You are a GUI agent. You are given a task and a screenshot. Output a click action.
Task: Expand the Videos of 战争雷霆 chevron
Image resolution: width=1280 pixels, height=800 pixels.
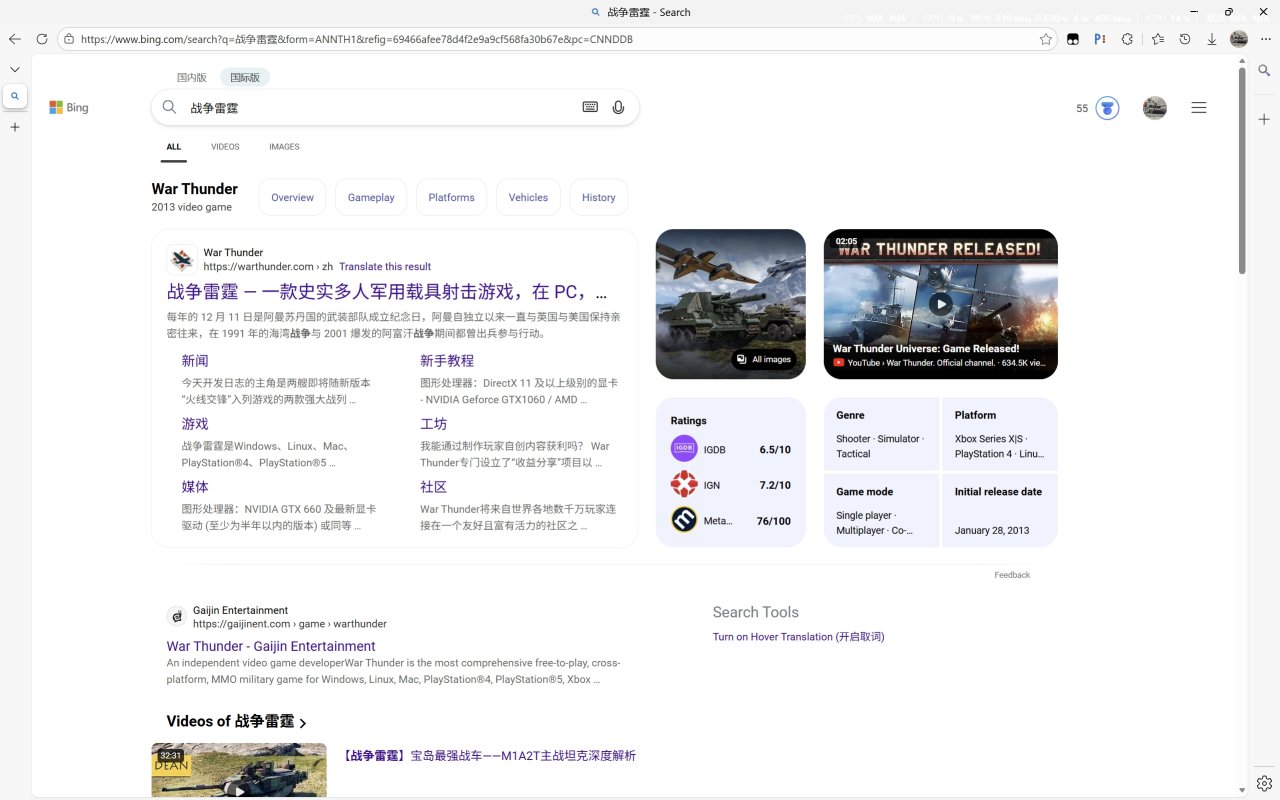click(x=303, y=723)
